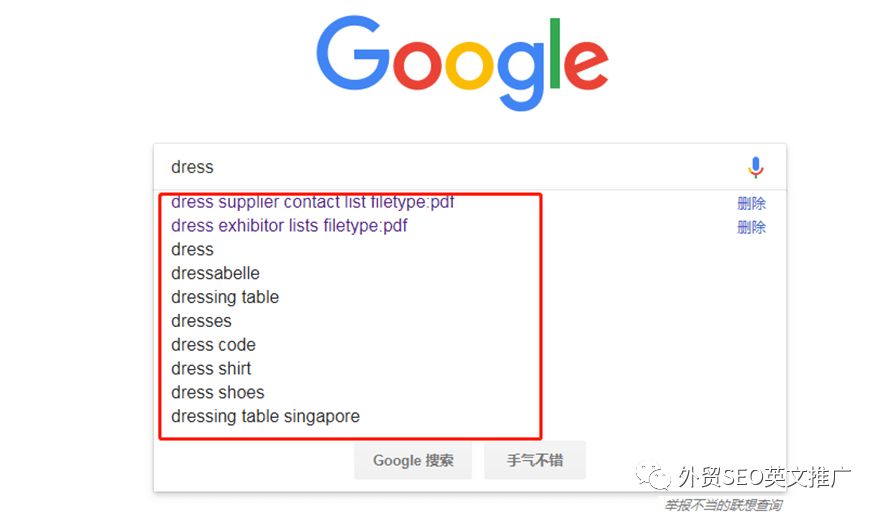Click the 手气不错 button
The image size is (880, 516).
click(x=535, y=460)
